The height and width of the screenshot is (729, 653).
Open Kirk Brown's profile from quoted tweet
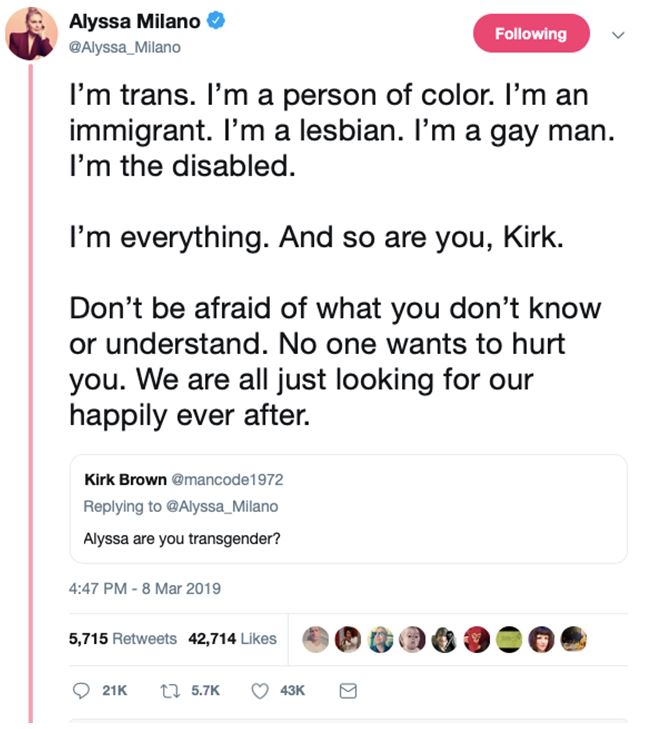click(x=125, y=479)
